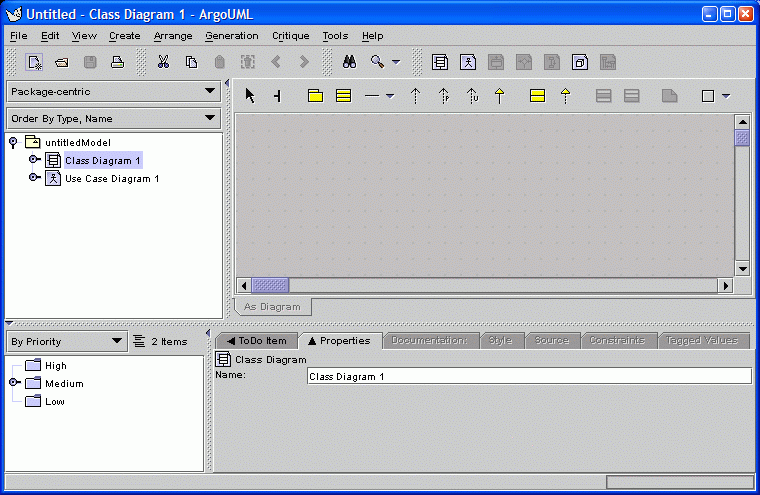Viewport: 760px width, 495px height.
Task: Create a new Class Diagram from toolbar
Action: 440,62
